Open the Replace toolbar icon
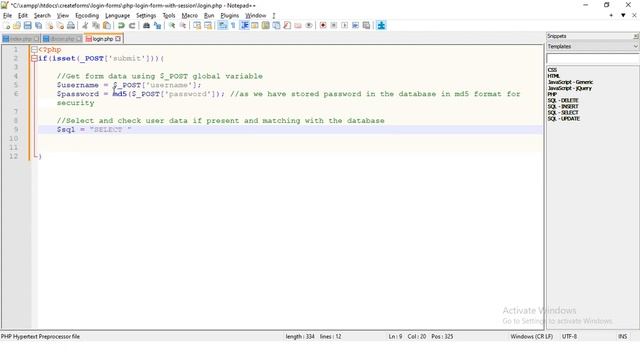This screenshot has width=640, height=360. pyautogui.click(x=157, y=25)
